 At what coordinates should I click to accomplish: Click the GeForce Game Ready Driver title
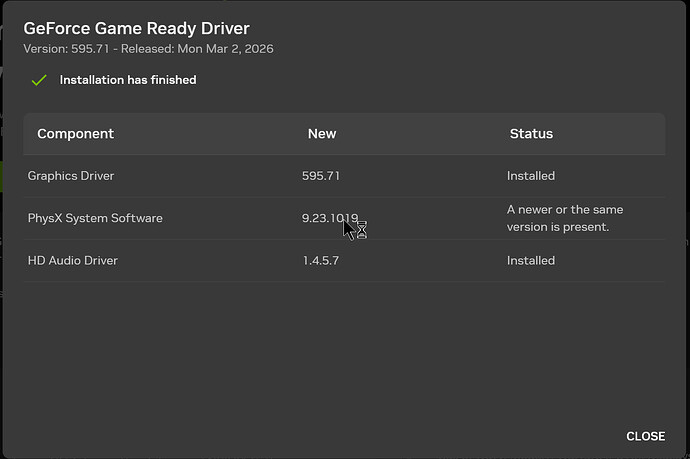point(137,28)
